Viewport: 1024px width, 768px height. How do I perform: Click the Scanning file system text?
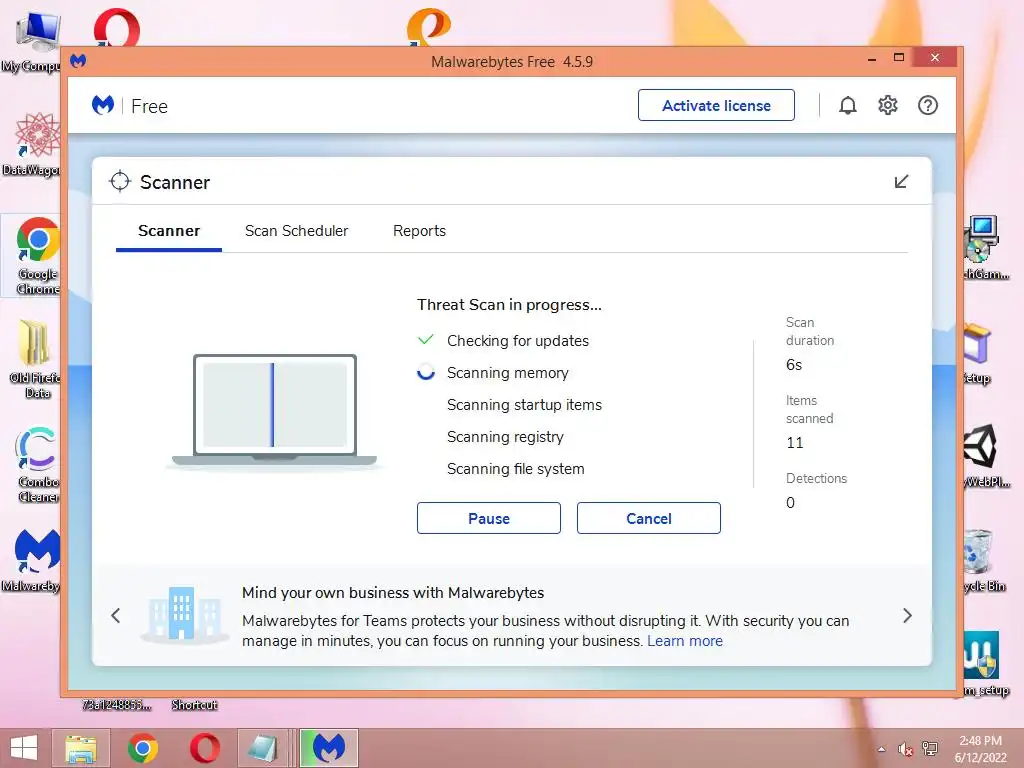[516, 469]
